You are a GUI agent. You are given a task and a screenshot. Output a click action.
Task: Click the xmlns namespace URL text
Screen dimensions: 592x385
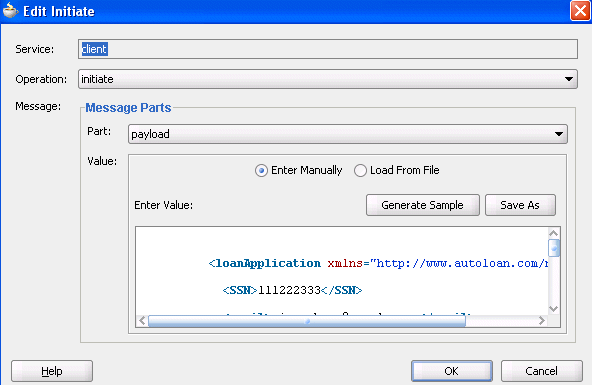click(459, 263)
